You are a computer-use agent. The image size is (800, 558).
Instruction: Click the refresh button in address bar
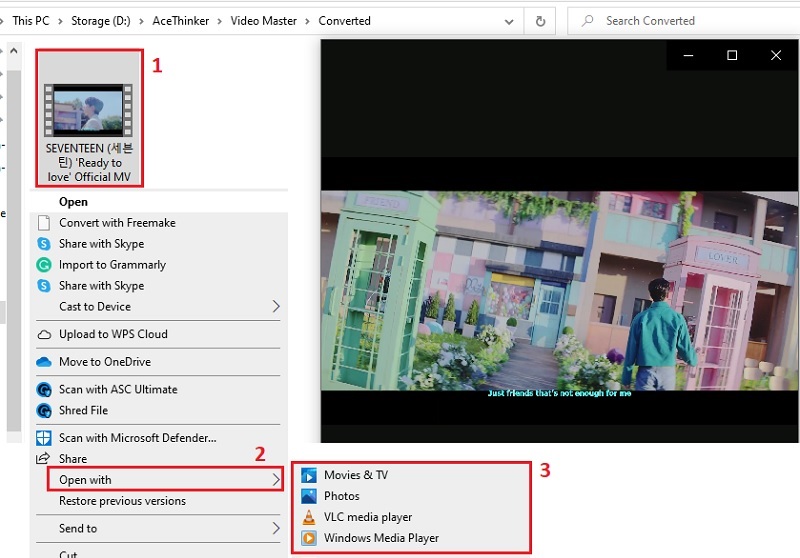click(540, 21)
